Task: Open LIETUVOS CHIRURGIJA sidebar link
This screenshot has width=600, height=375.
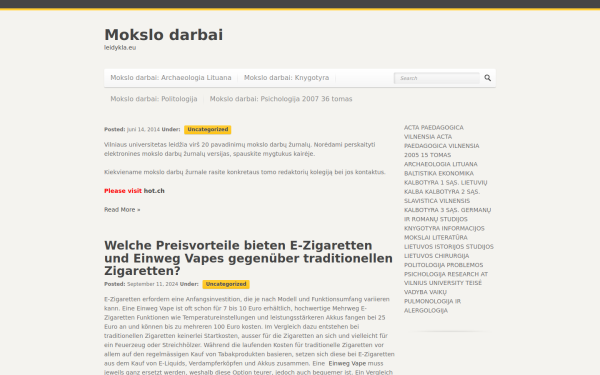Action: pyautogui.click(x=436, y=256)
